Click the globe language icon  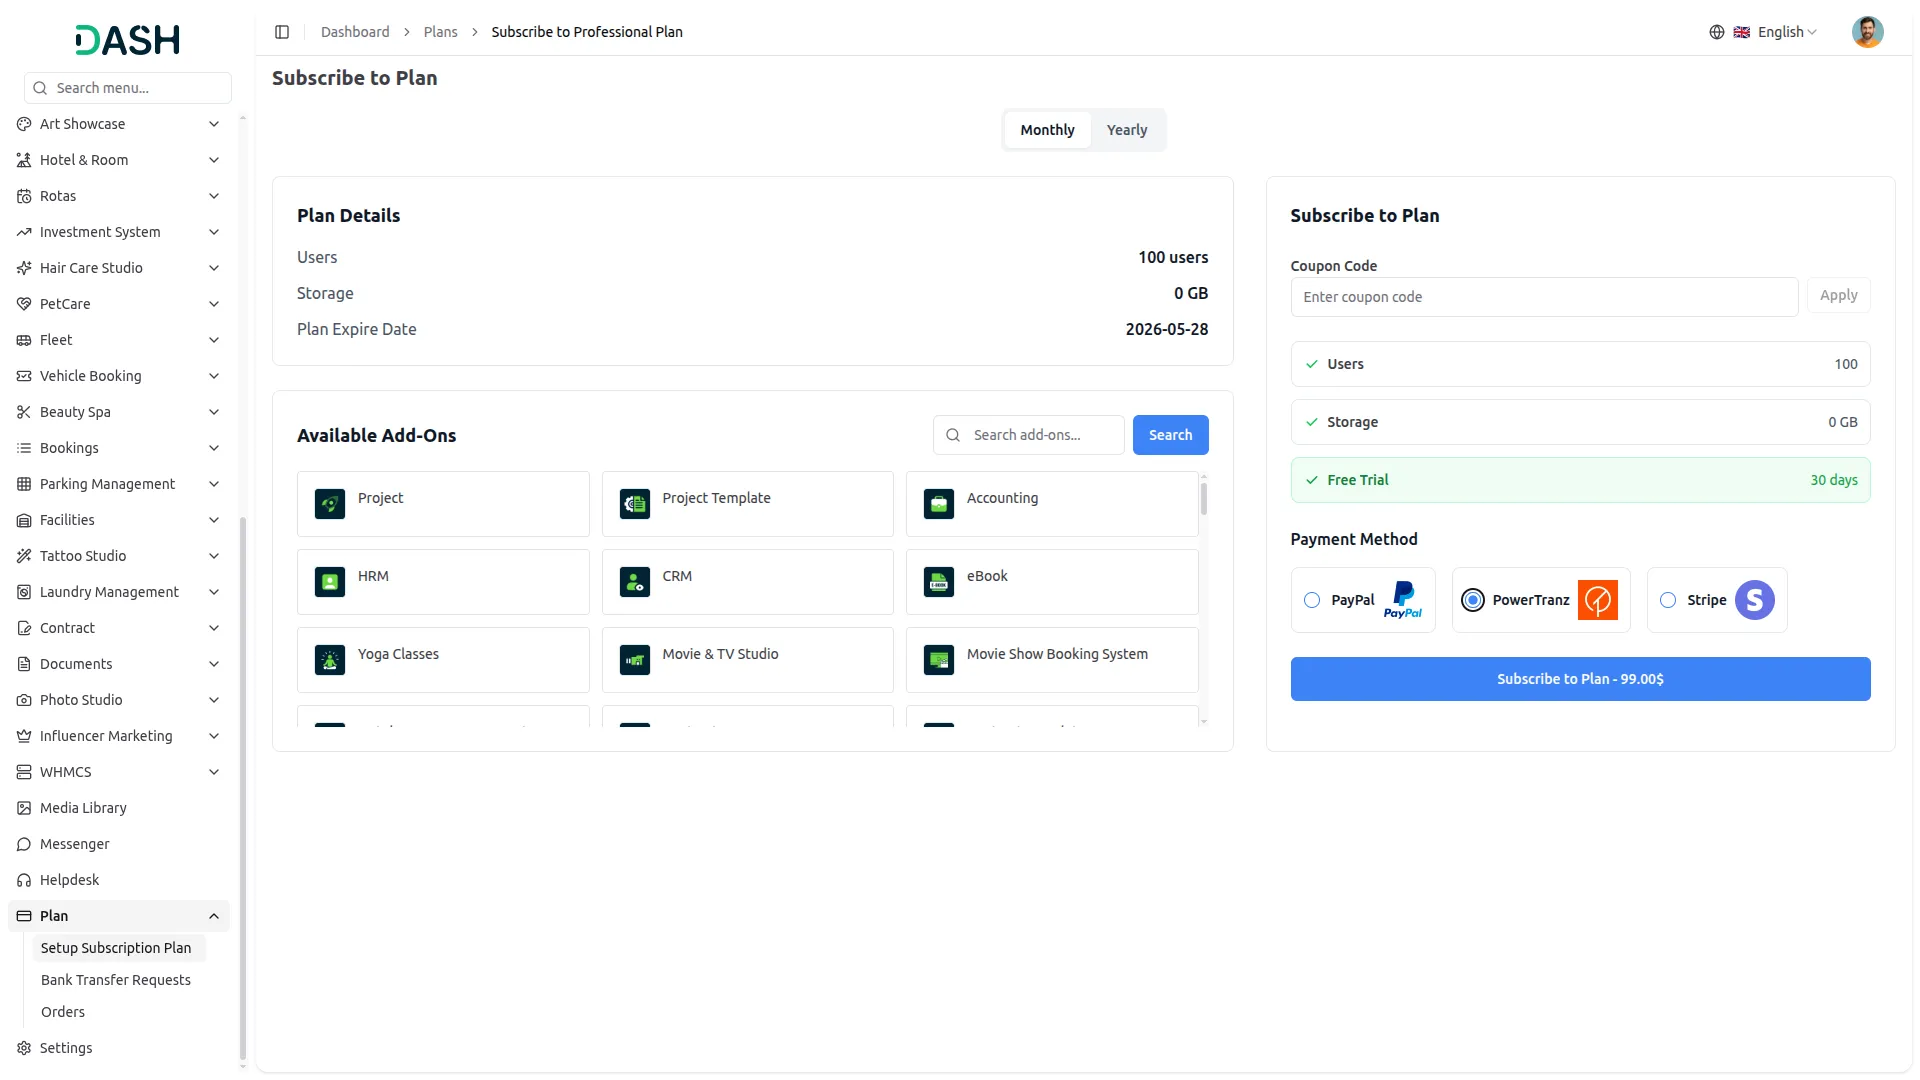tap(1717, 32)
